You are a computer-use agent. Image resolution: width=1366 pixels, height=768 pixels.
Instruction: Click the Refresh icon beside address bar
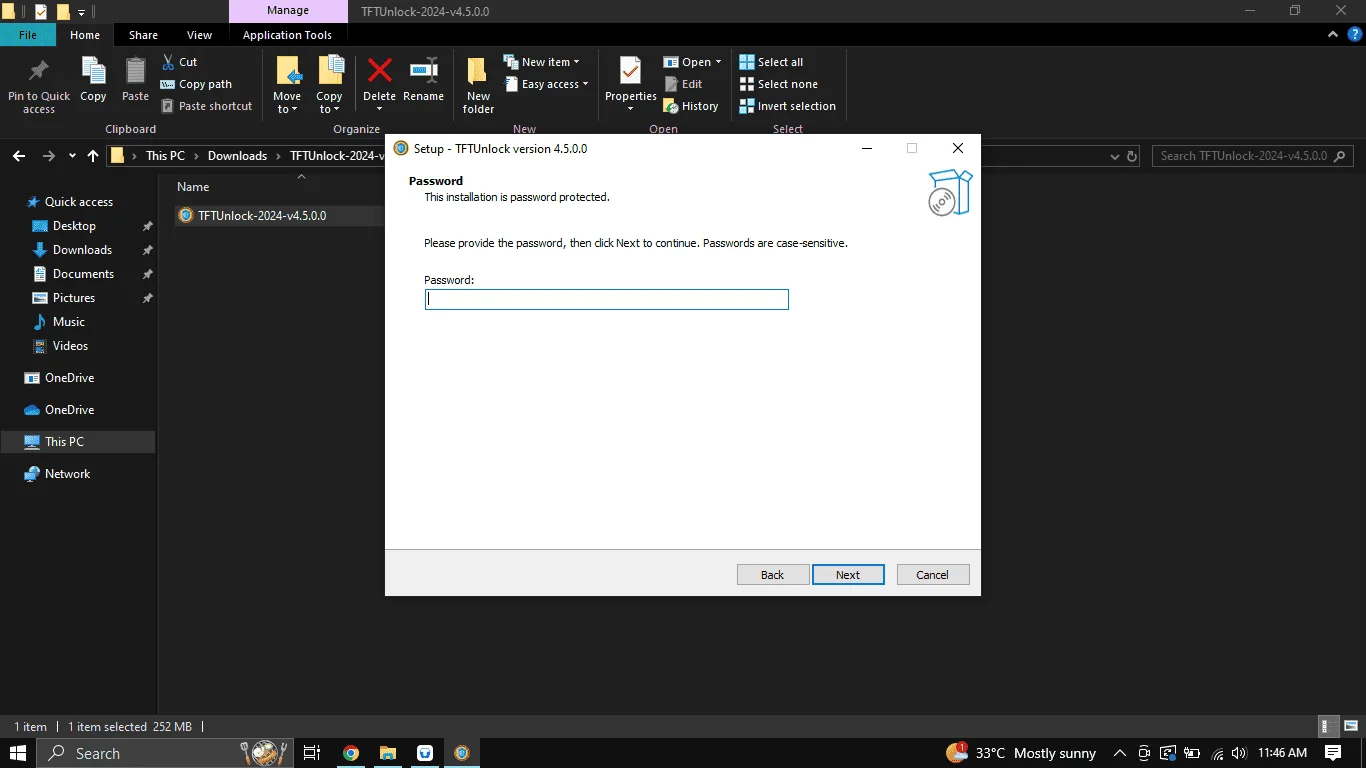tap(1132, 156)
